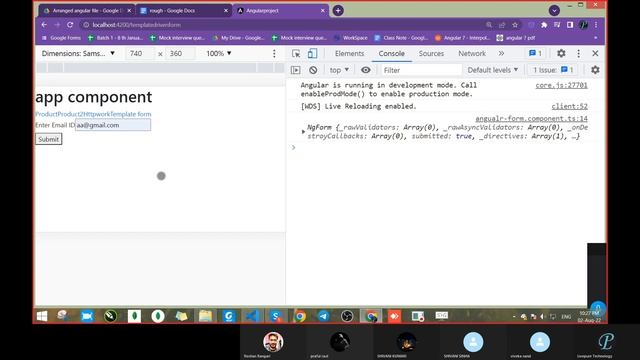The height and width of the screenshot is (360, 640).
Task: Edit the viewport height value 360
Action: tap(179, 53)
